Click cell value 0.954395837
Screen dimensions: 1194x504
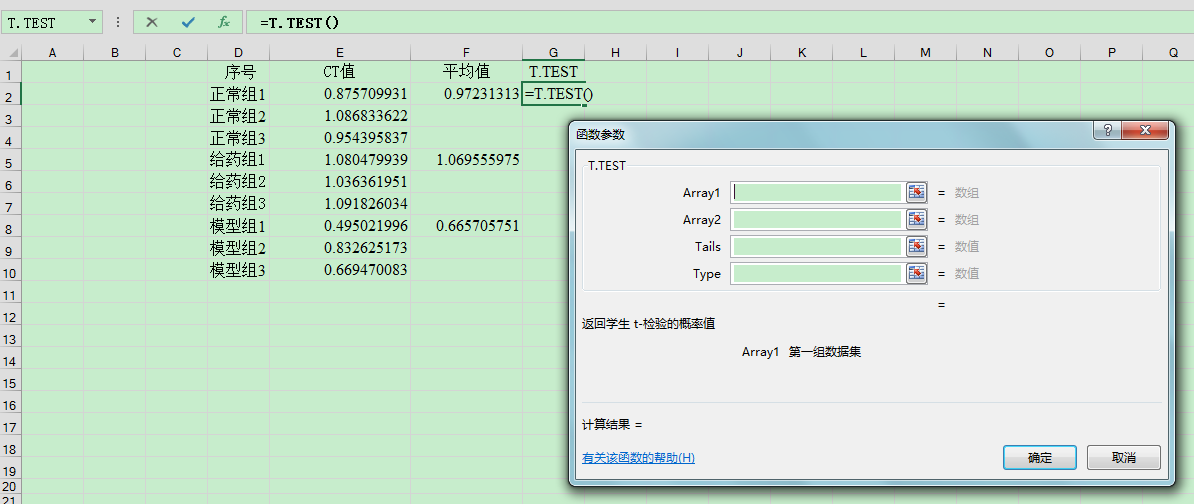click(340, 139)
